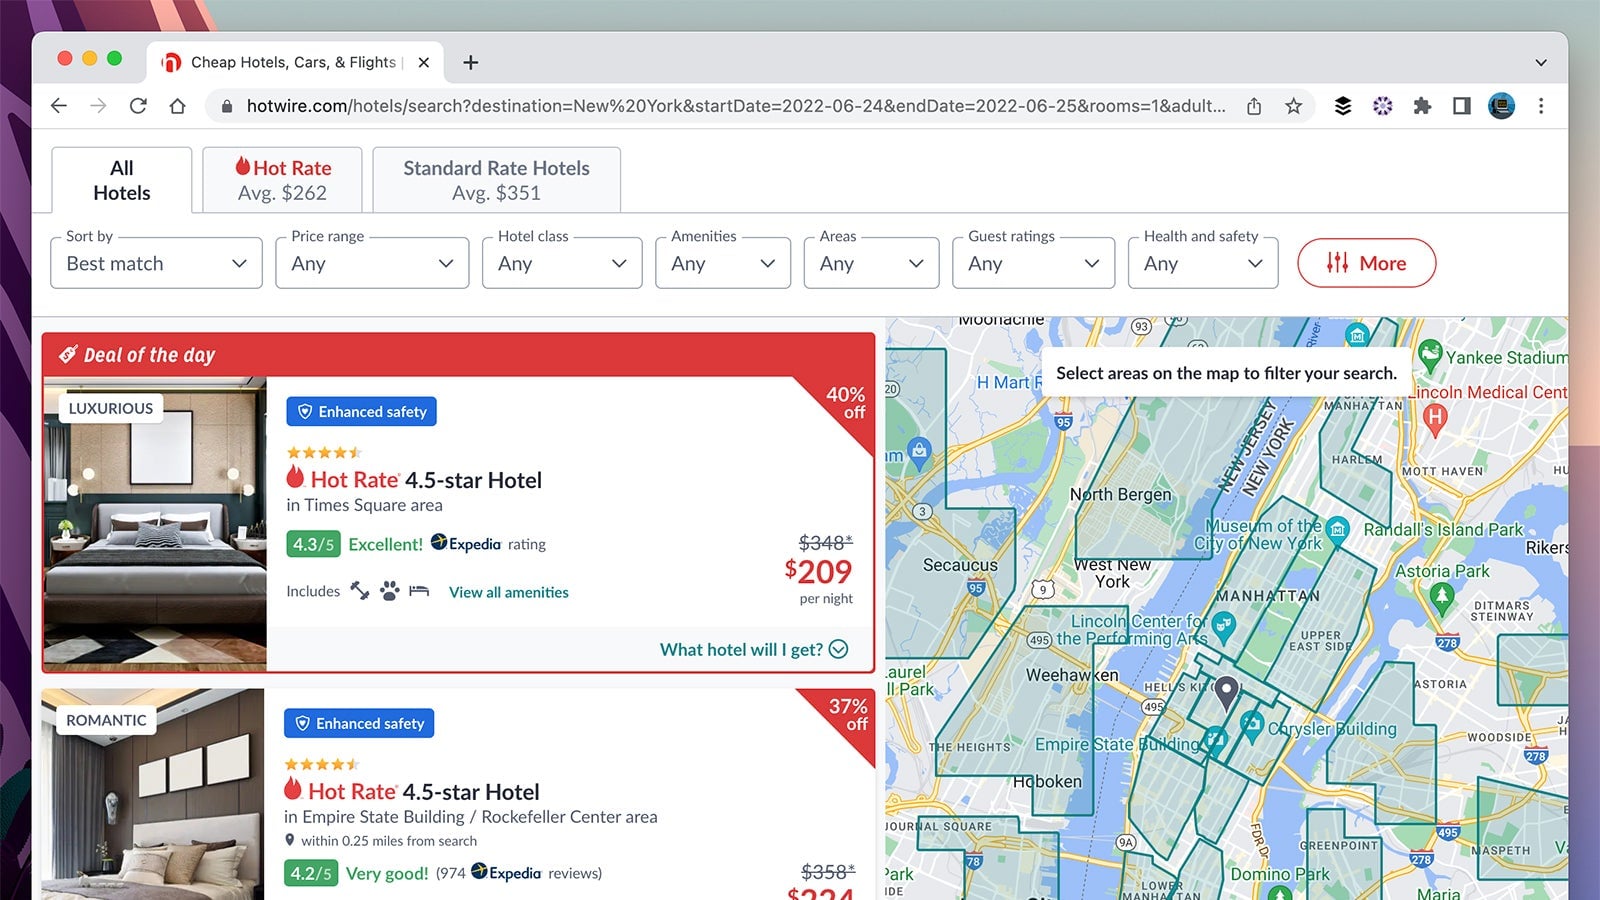Image resolution: width=1600 pixels, height=900 pixels.
Task: Click the Enhanced safety shield badge
Action: 361,411
